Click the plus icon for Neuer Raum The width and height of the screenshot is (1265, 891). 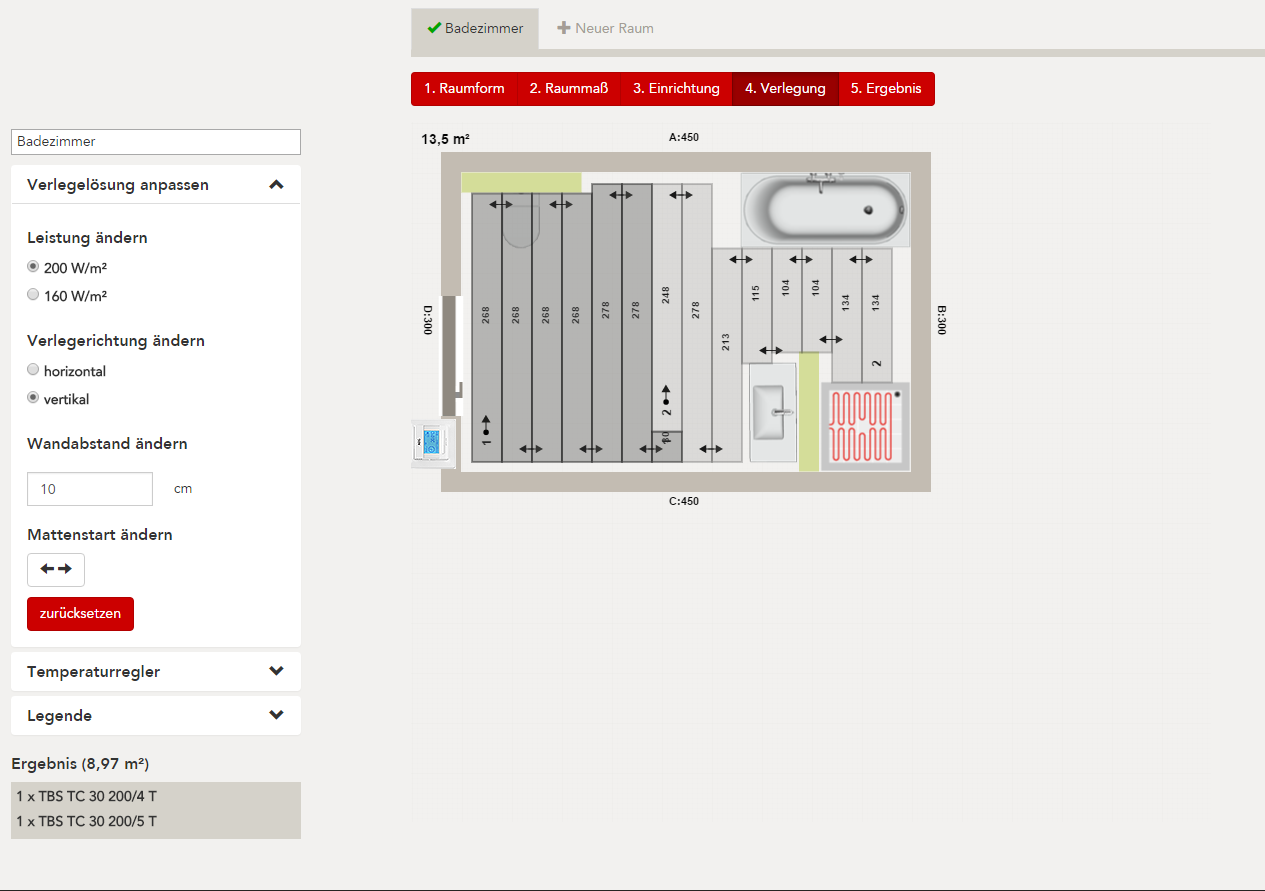564,28
